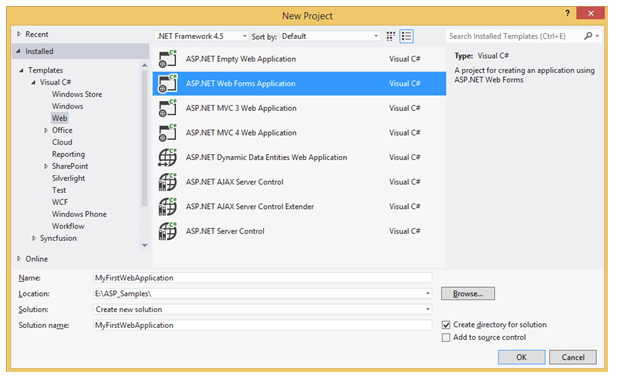Open search options dropdown arrow
This screenshot has height=380, width=621.
coord(597,36)
